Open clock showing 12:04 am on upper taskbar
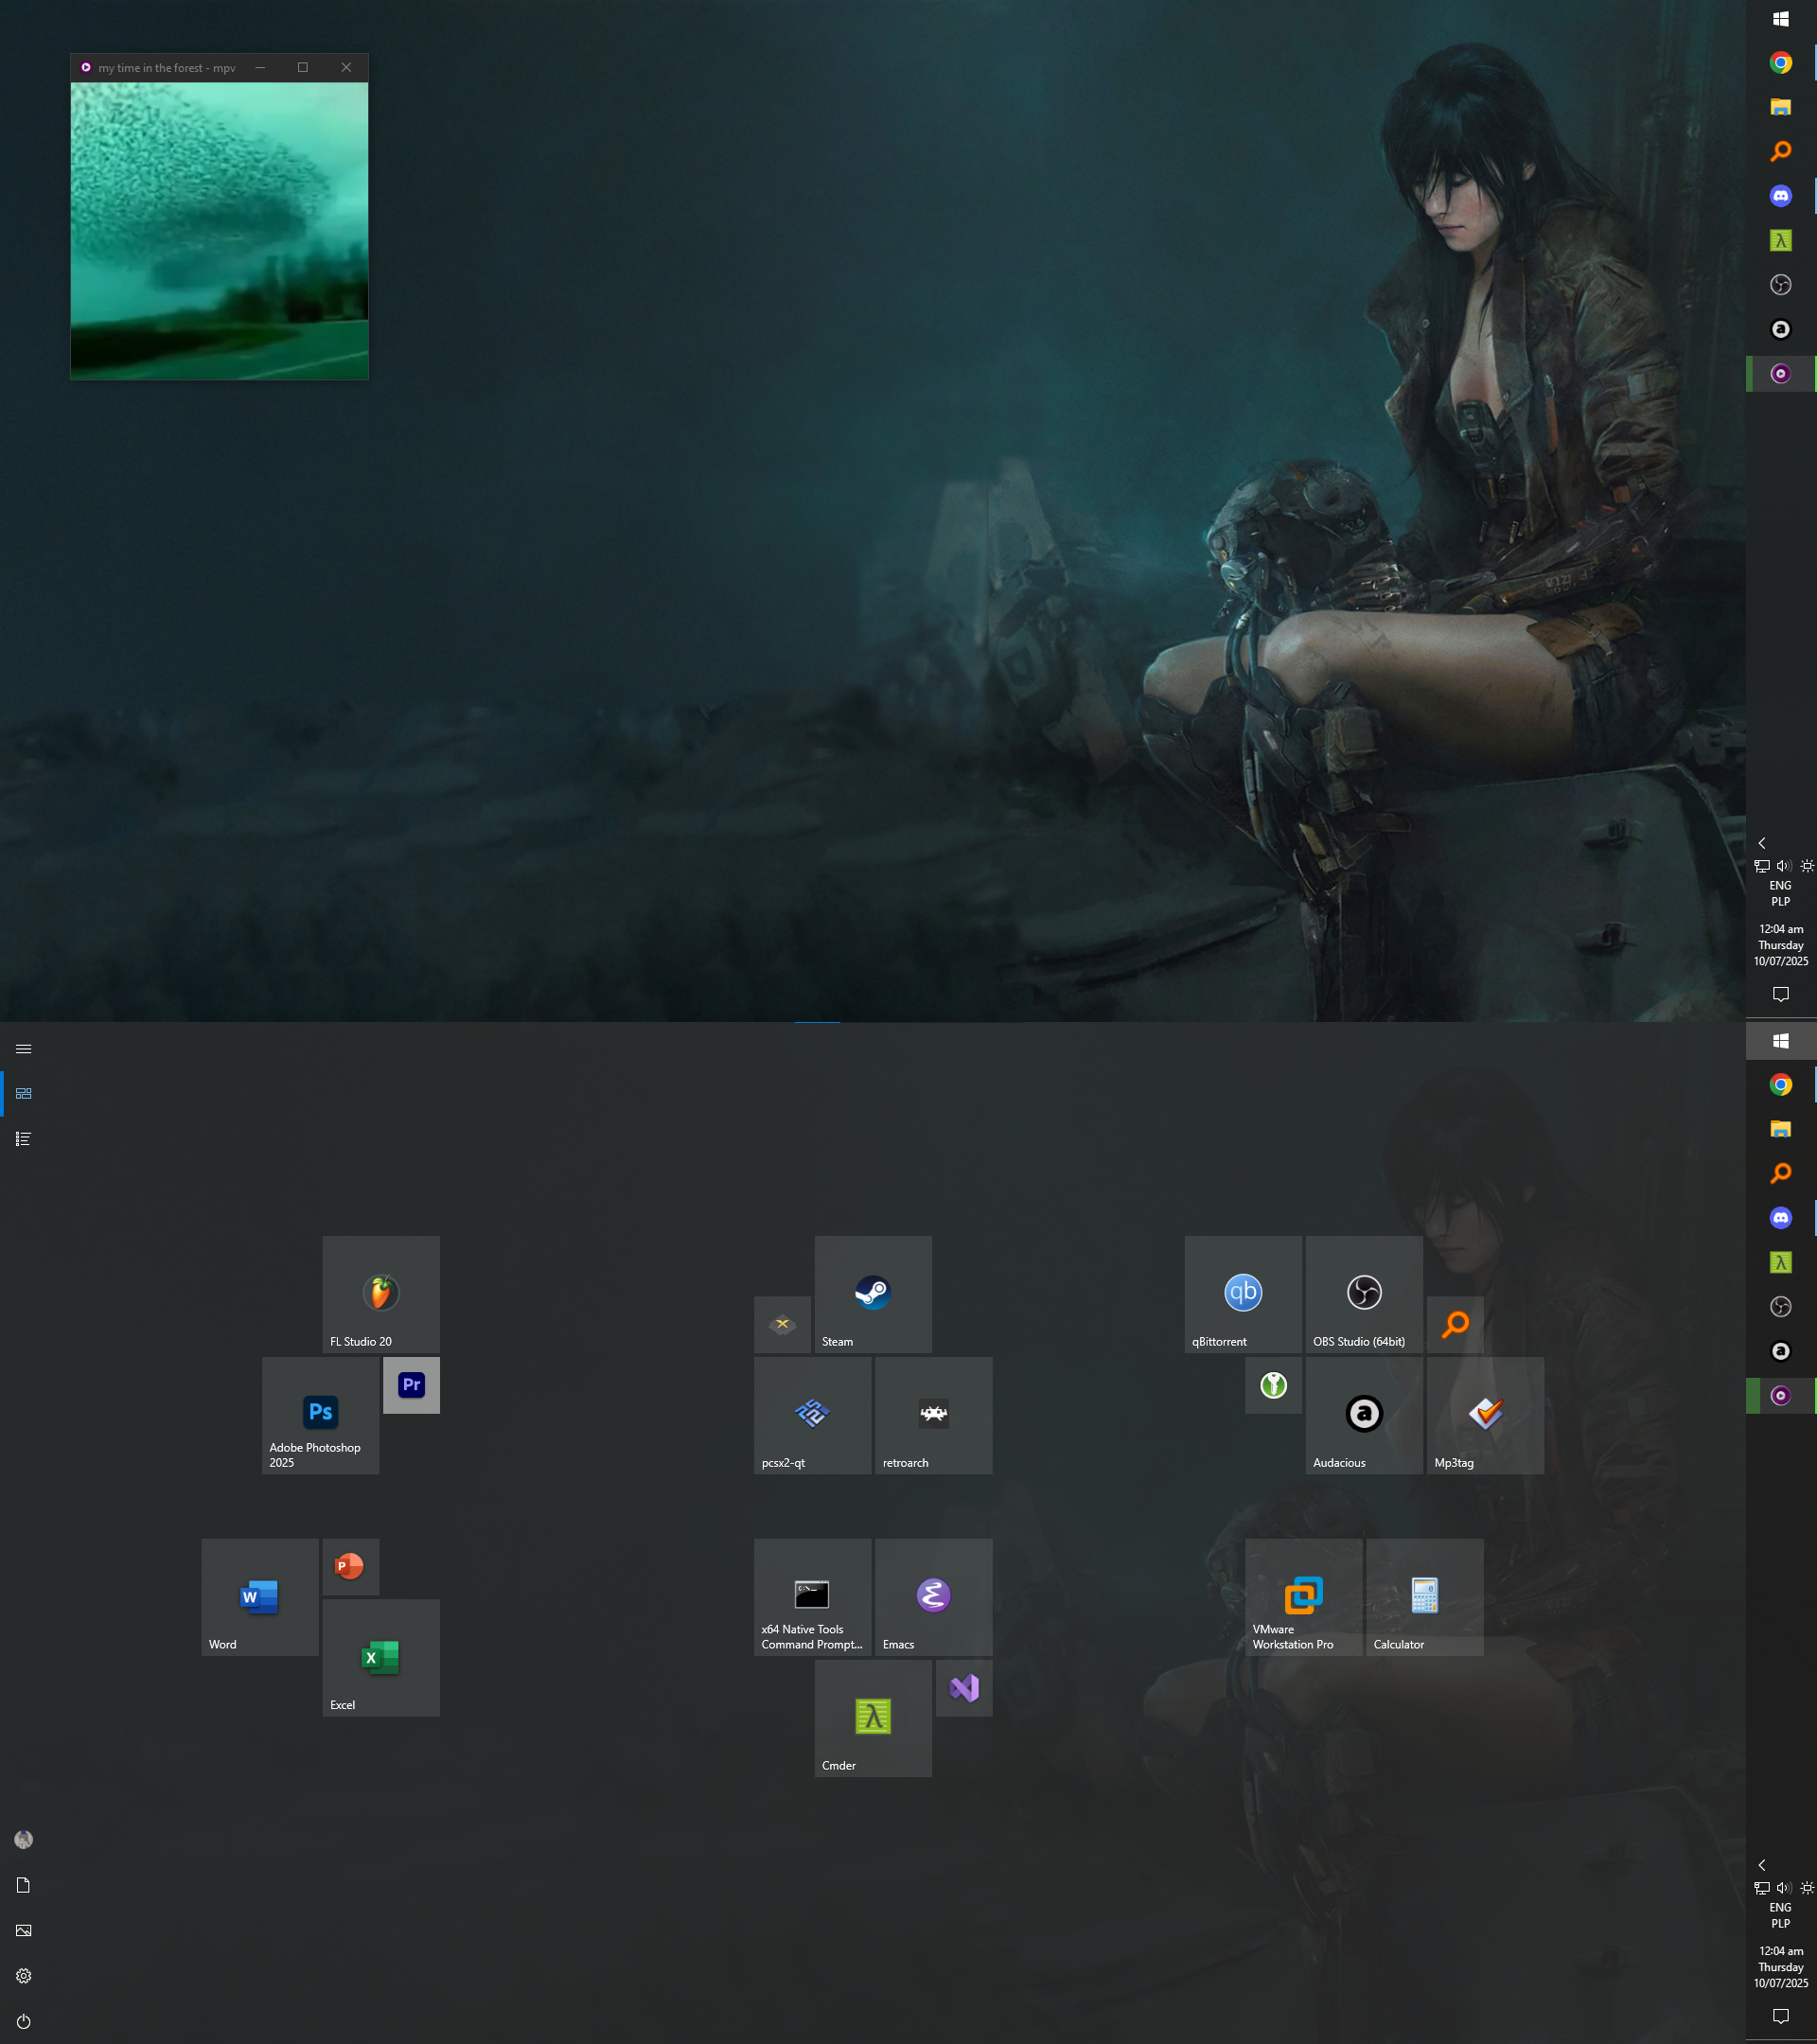Screen dimensions: 1817x2044 click(1781, 945)
